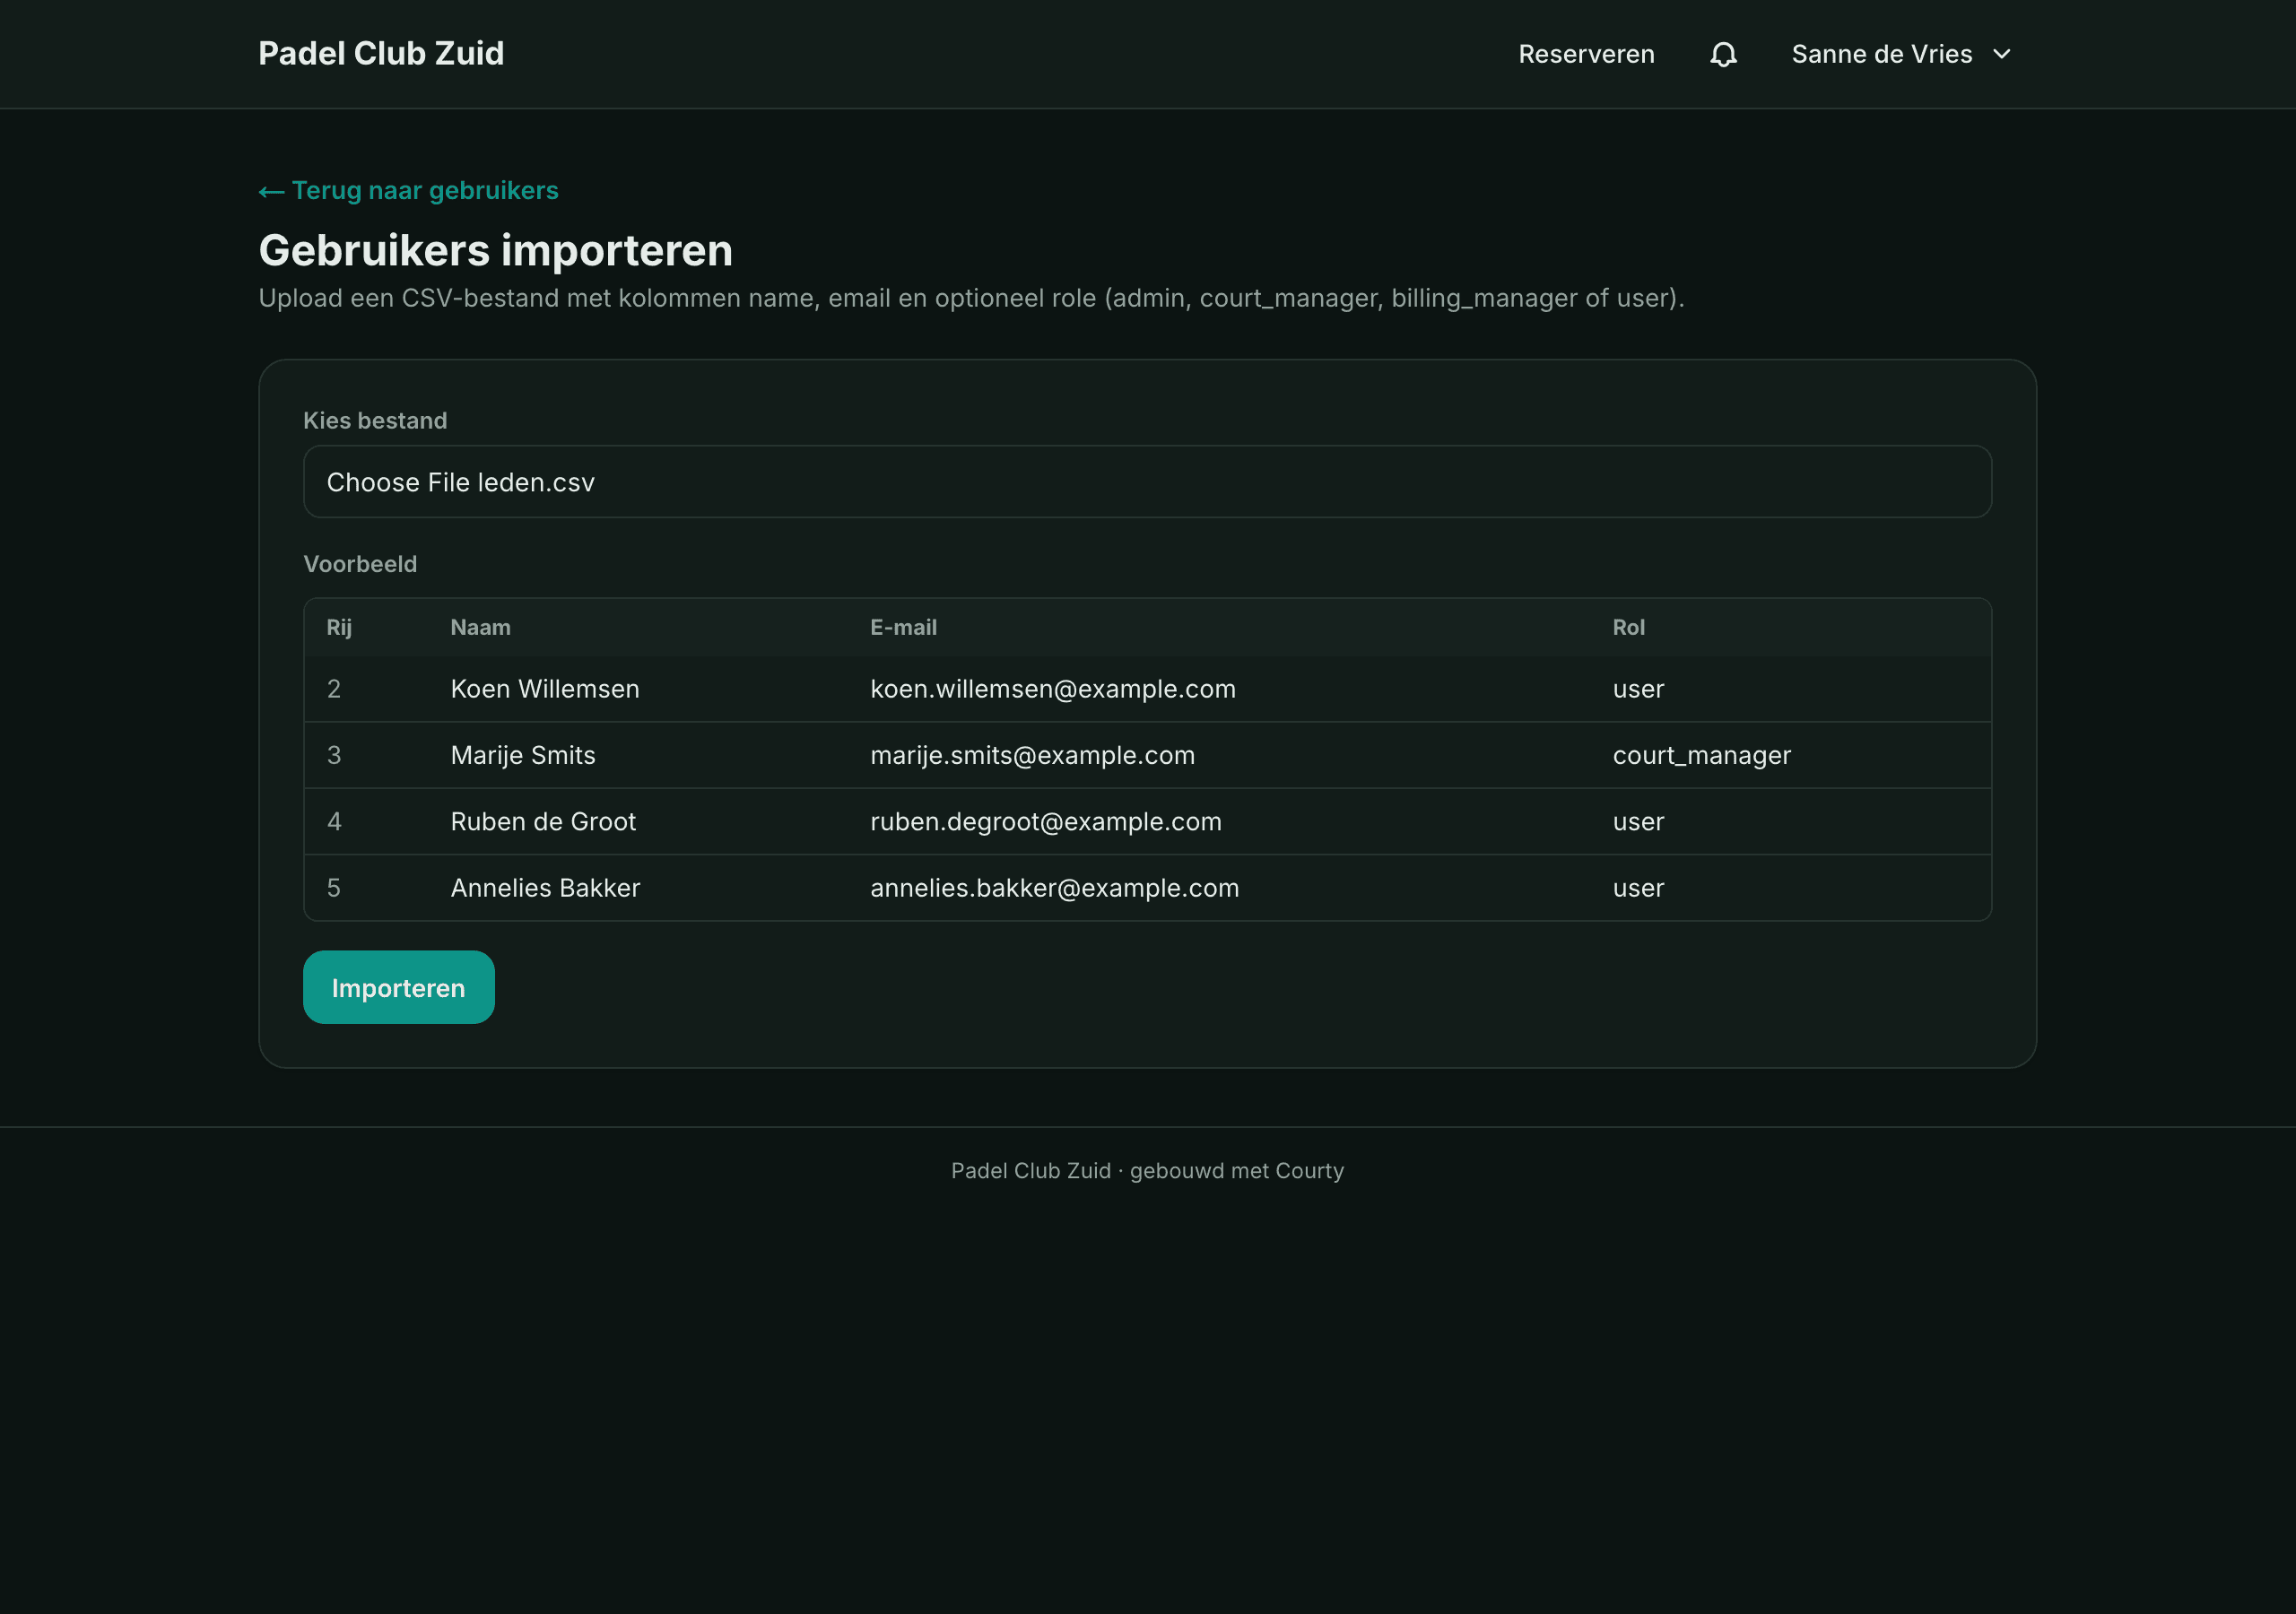Select the court_manager role cell
The height and width of the screenshot is (1614, 2296).
1701,755
